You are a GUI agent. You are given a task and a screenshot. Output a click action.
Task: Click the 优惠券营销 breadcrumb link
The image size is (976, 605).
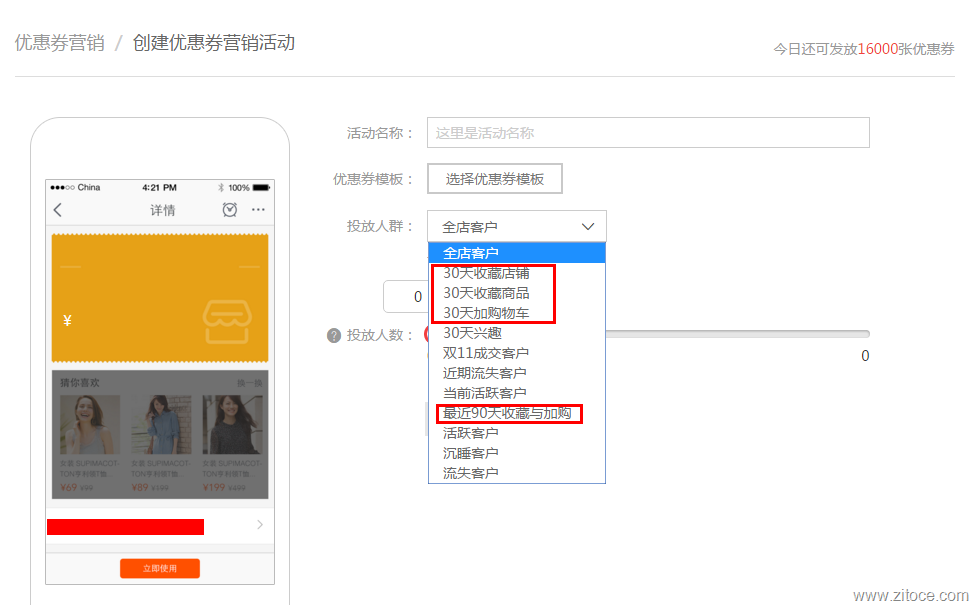(x=59, y=43)
